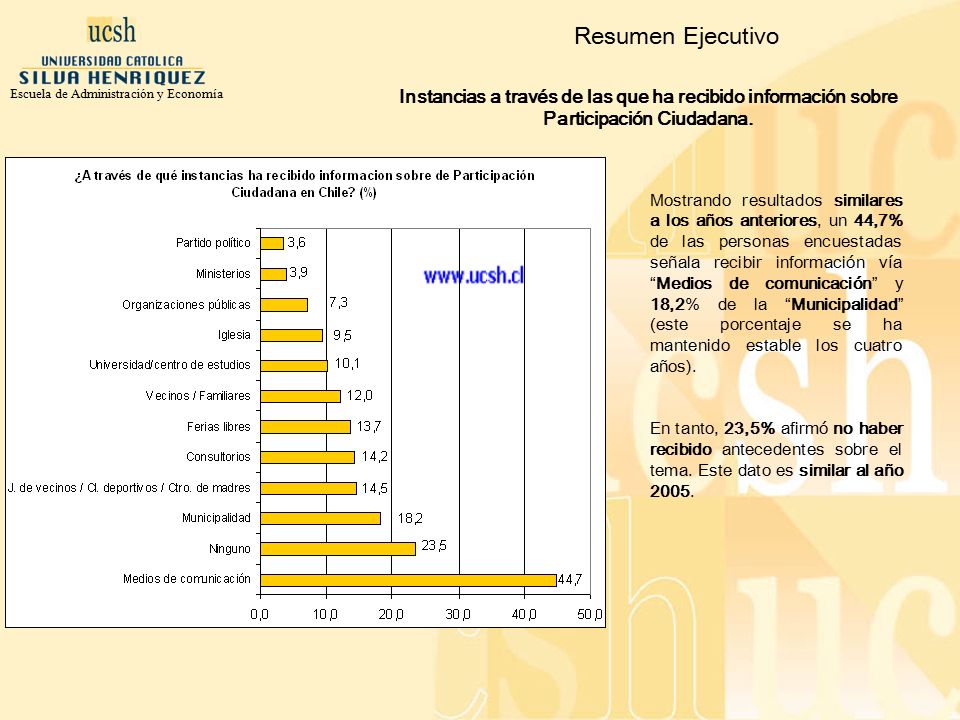Viewport: 960px width, 720px height.
Task: Click the 'Iglesia' bar
Action: 291,335
